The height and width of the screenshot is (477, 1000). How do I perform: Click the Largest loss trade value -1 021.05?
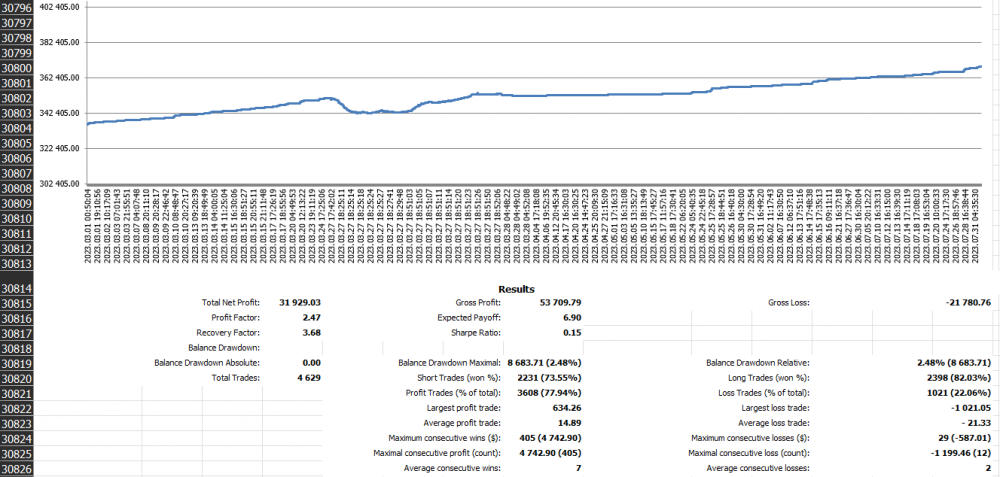tap(964, 408)
